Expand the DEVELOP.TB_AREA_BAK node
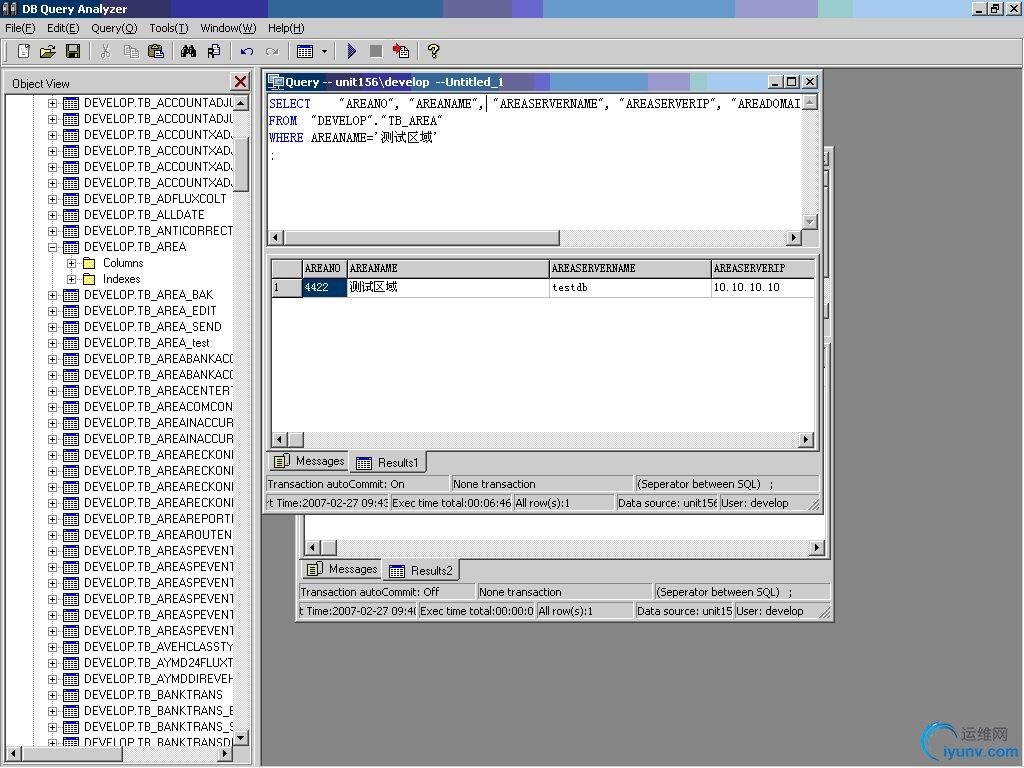 (52, 295)
